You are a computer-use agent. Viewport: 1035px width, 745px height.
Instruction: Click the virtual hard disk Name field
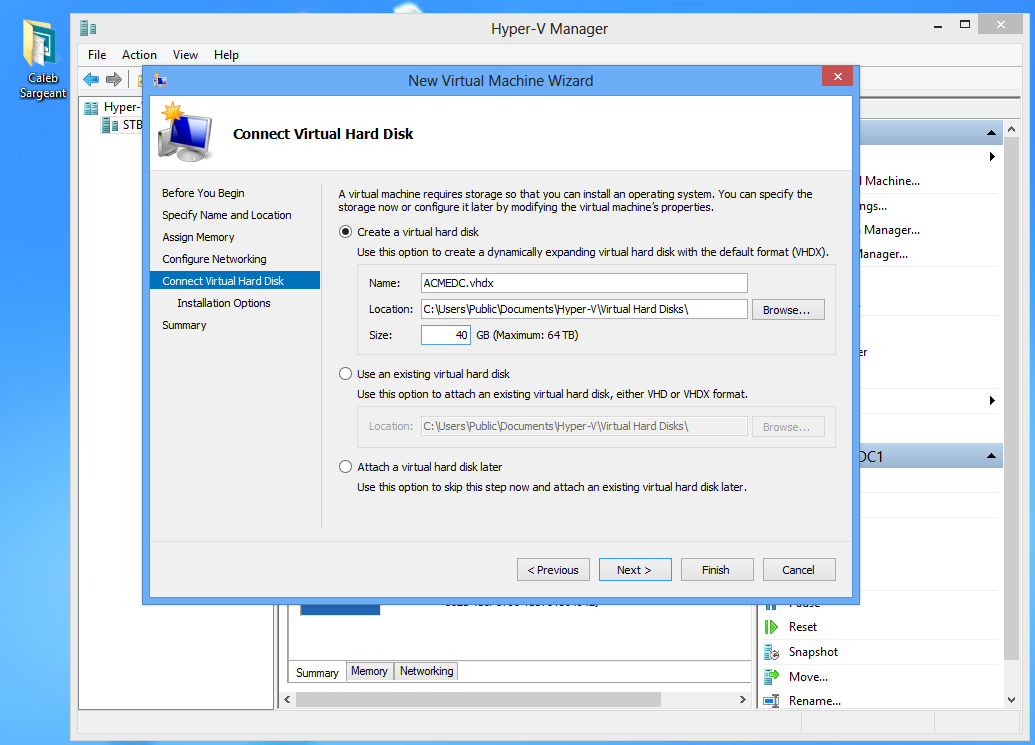pos(584,283)
